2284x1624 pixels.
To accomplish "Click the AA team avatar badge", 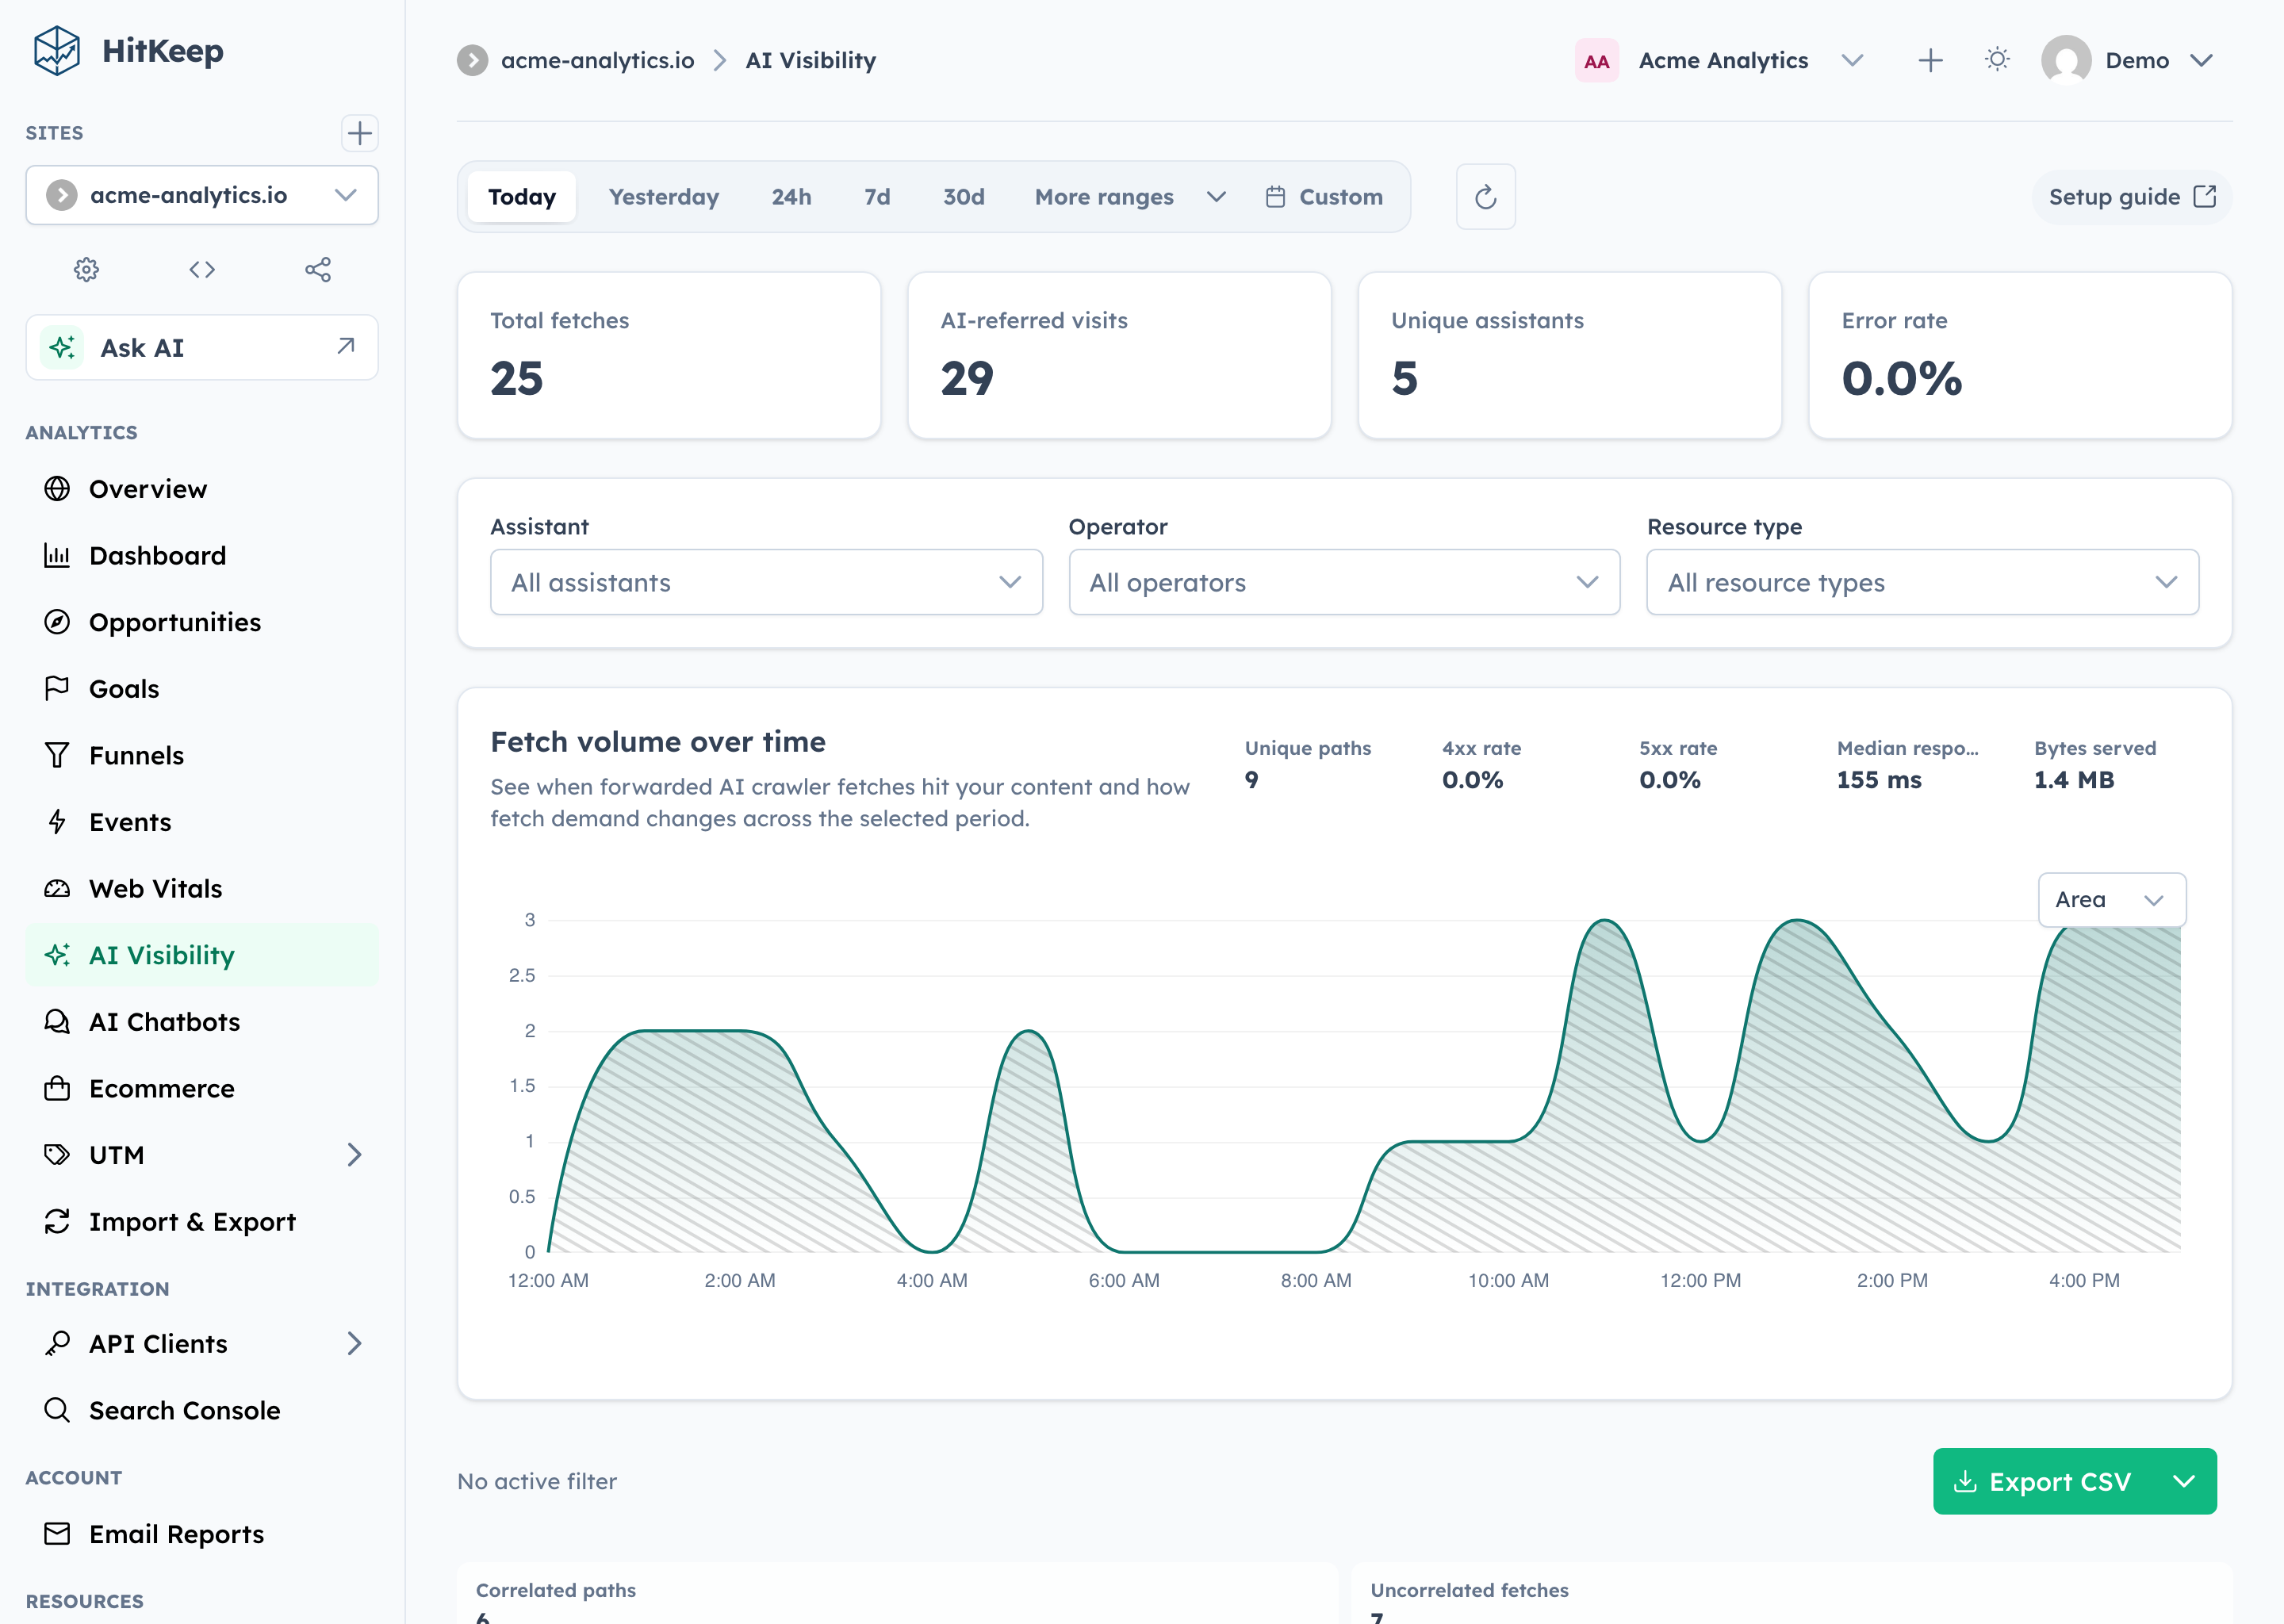I will click(x=1596, y=61).
